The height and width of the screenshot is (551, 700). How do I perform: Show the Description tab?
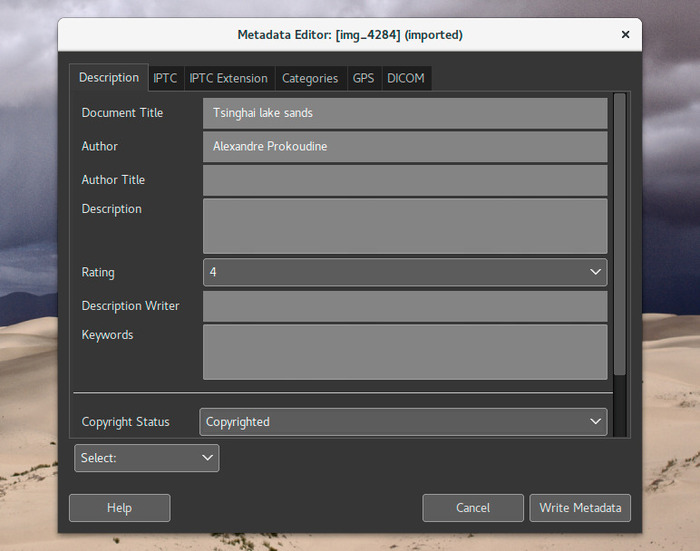click(109, 78)
